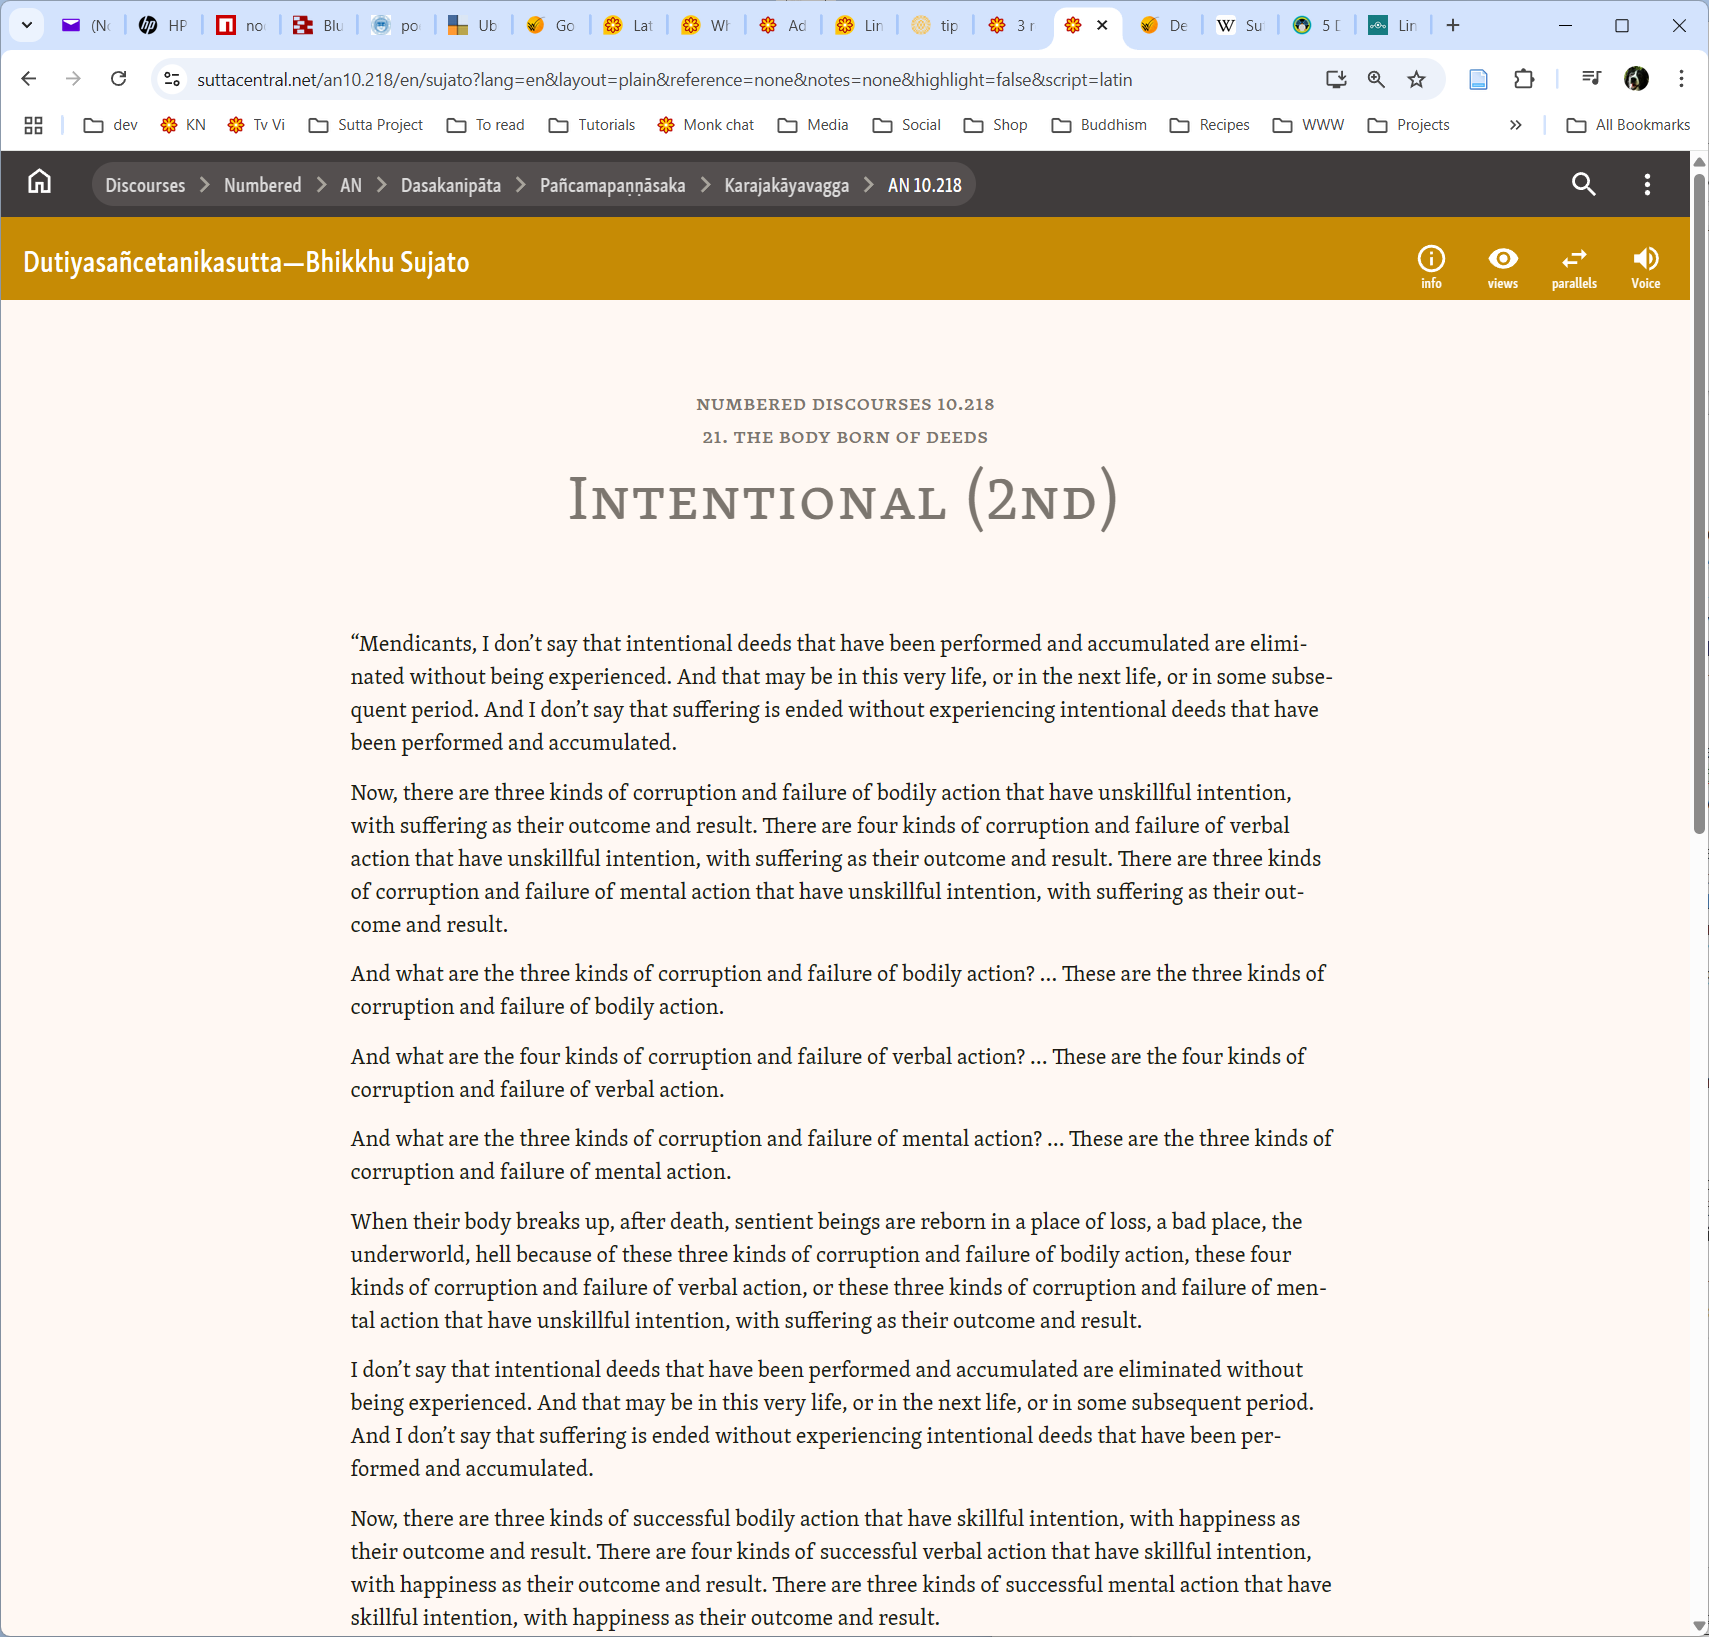This screenshot has height=1637, width=1709.
Task: Open Sutta Project bookmarks folder
Action: pos(366,125)
